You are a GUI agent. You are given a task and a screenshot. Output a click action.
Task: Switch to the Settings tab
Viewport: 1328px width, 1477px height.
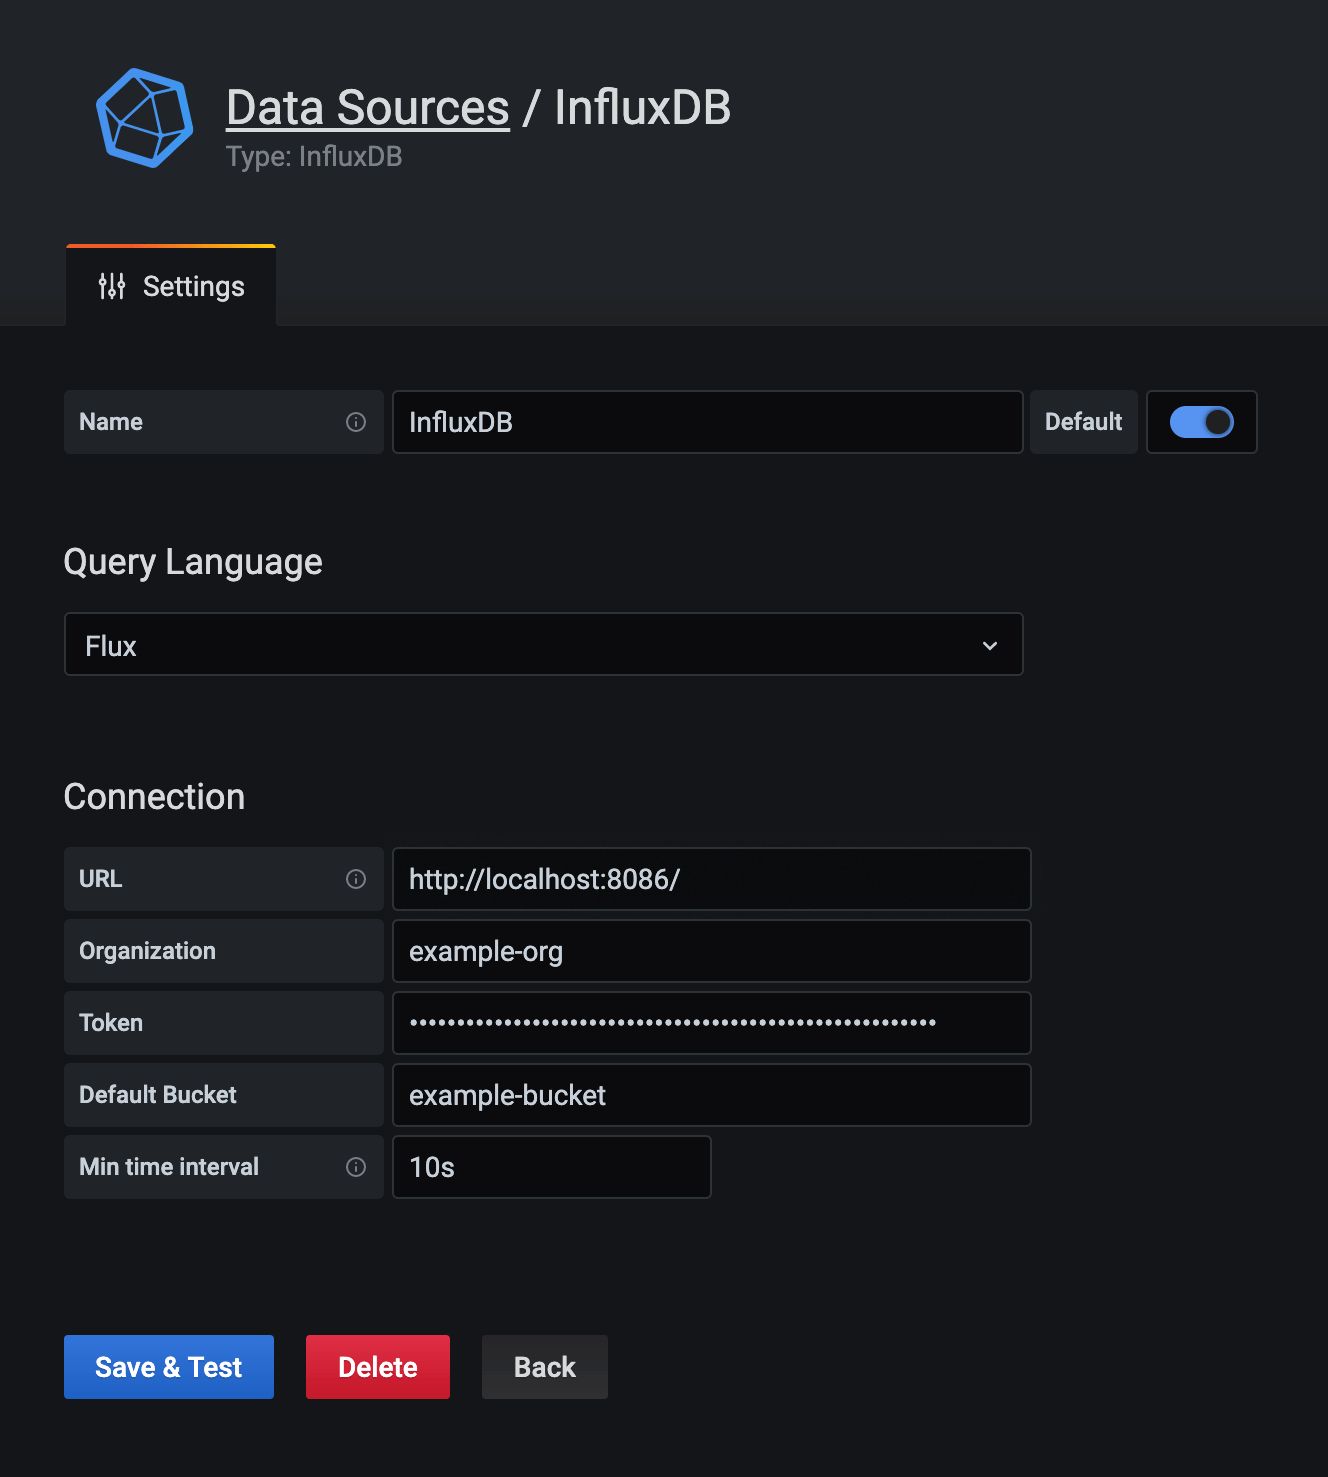coord(171,287)
